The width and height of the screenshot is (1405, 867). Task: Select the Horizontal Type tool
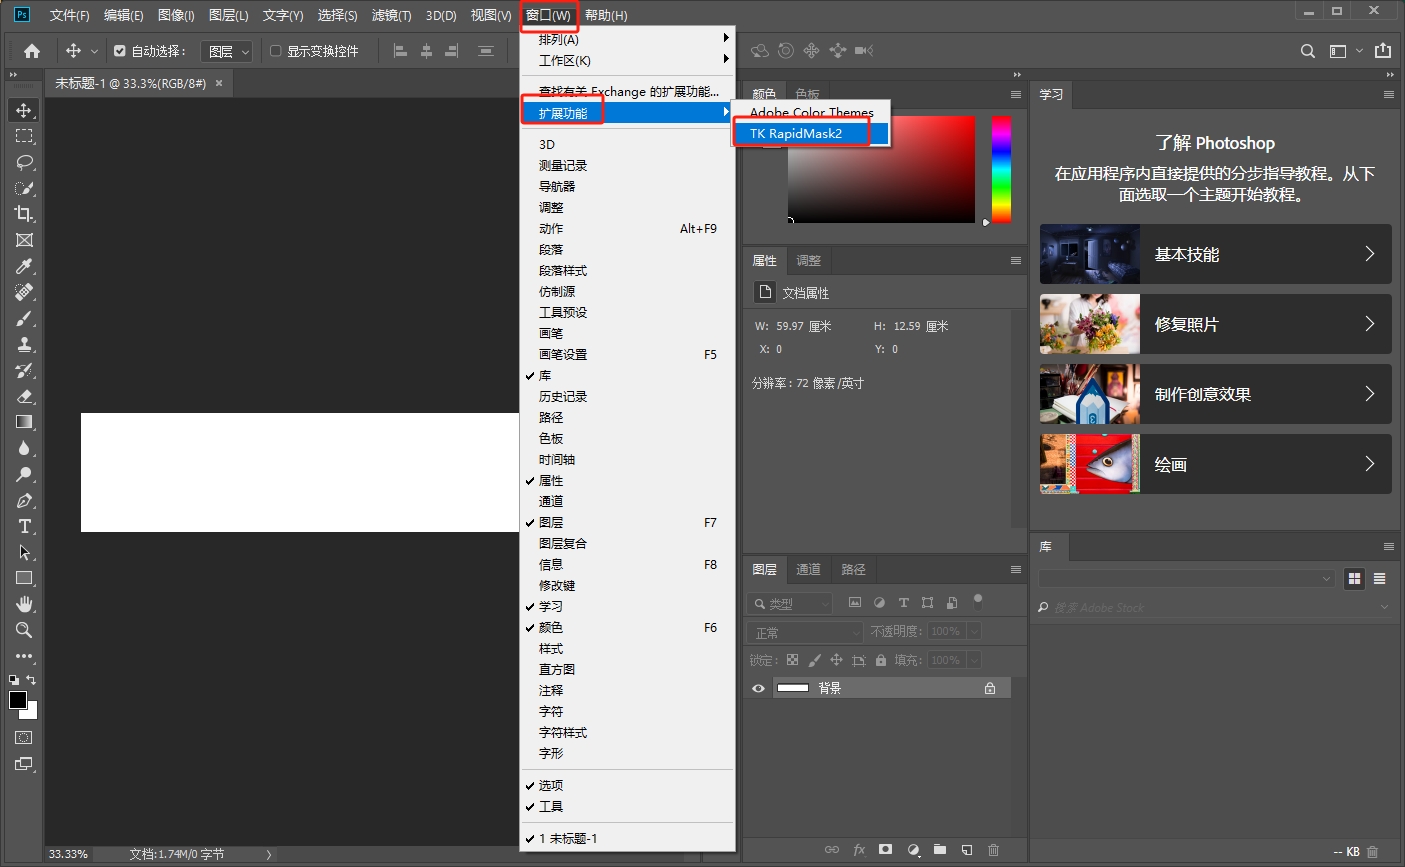coord(24,527)
